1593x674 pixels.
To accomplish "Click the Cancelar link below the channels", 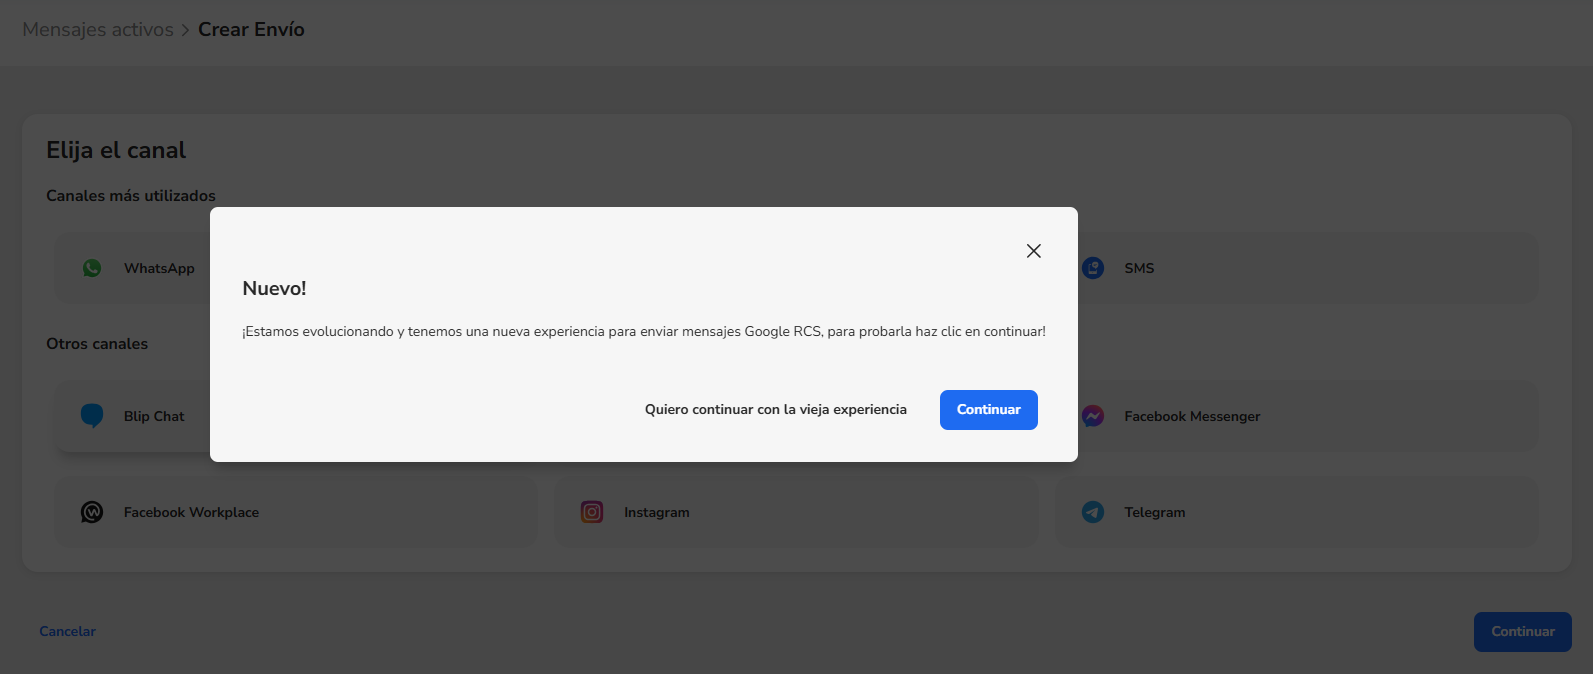I will (x=68, y=631).
